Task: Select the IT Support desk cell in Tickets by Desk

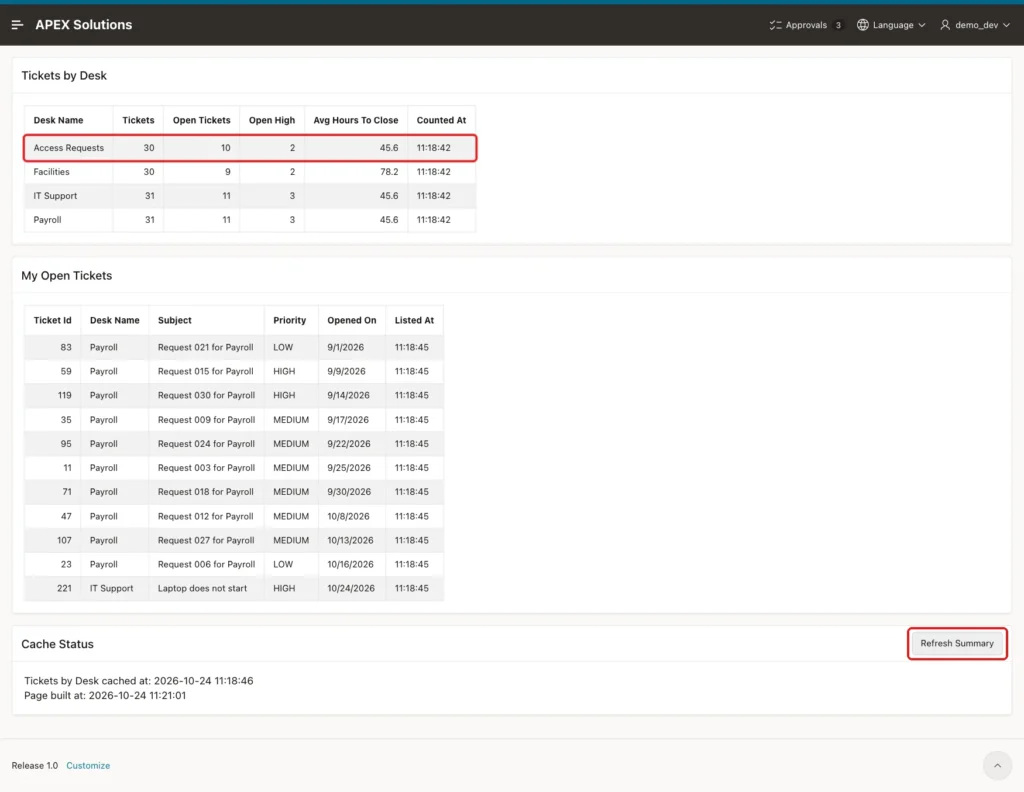Action: coord(69,196)
